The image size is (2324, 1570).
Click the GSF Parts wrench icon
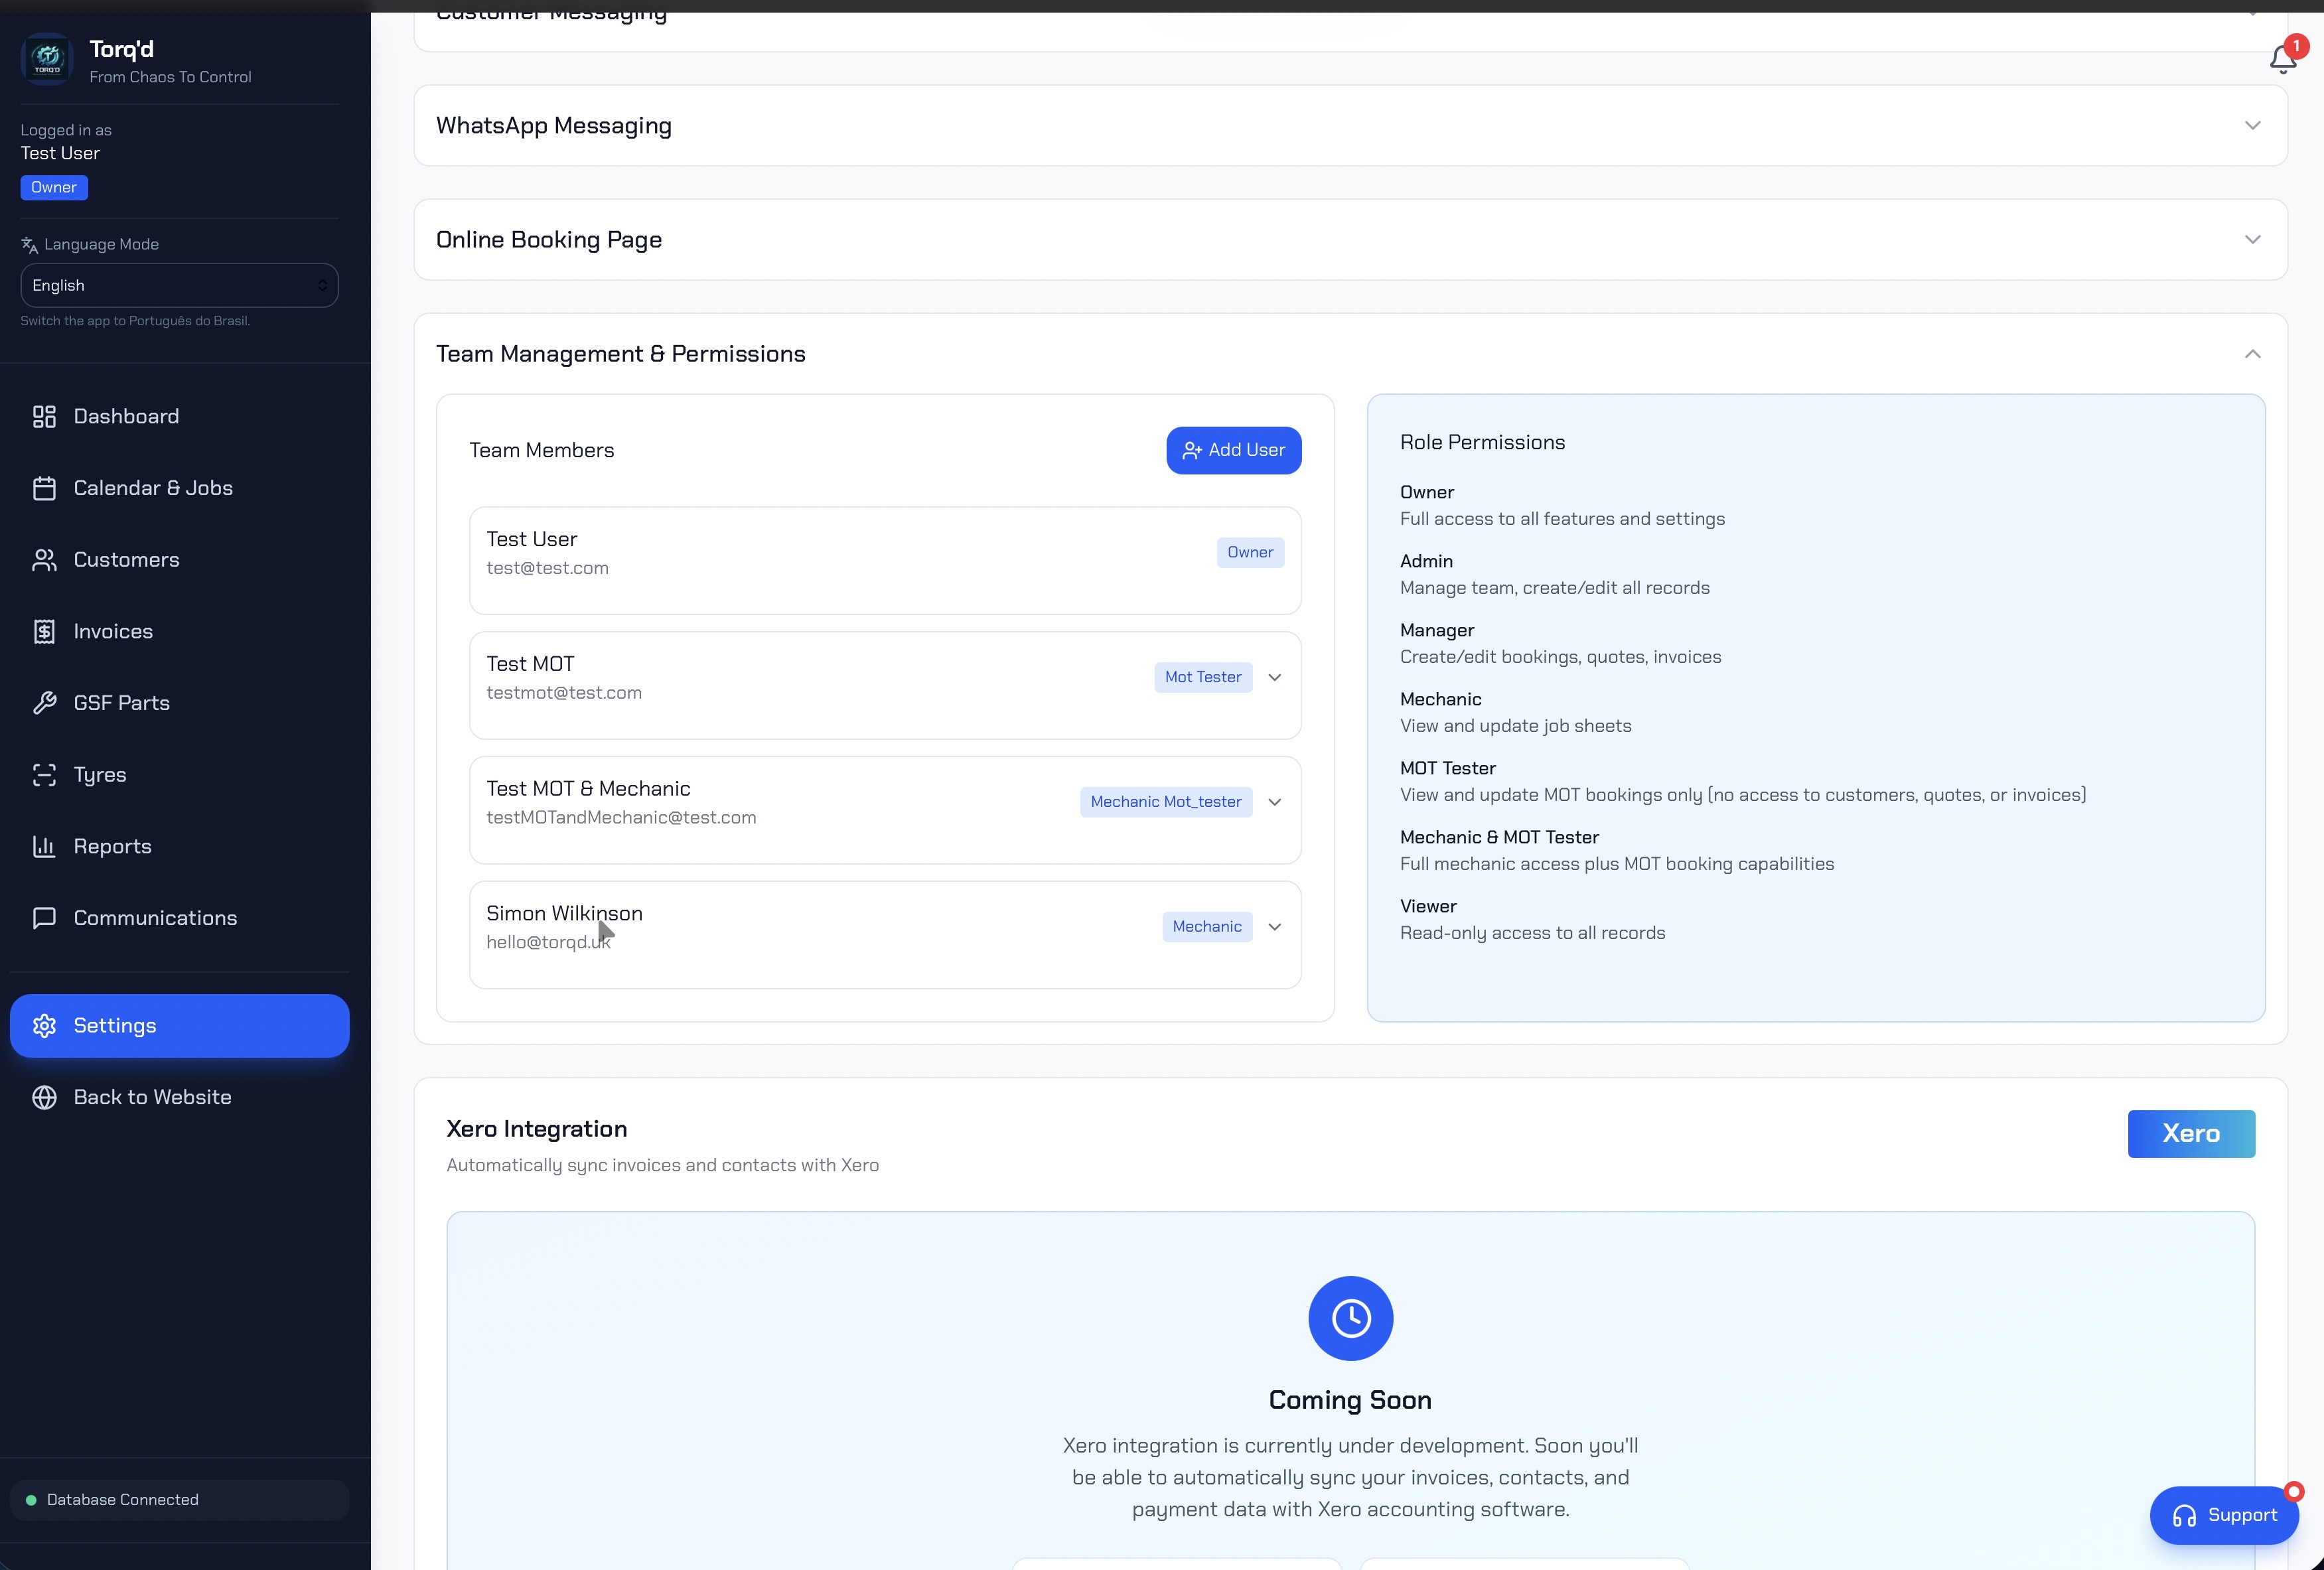point(44,703)
